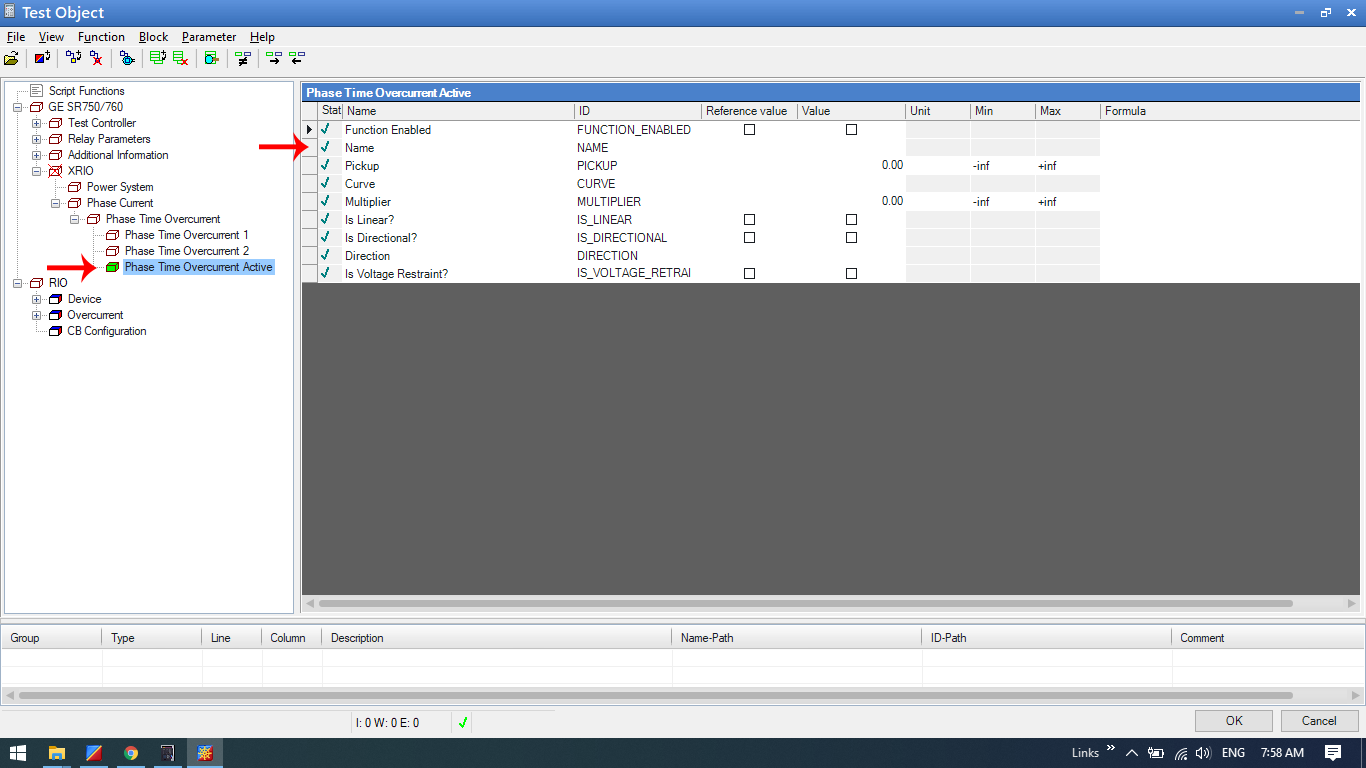Click the right-arrow reference toolbar icon
This screenshot has width=1366, height=768.
tap(274, 58)
